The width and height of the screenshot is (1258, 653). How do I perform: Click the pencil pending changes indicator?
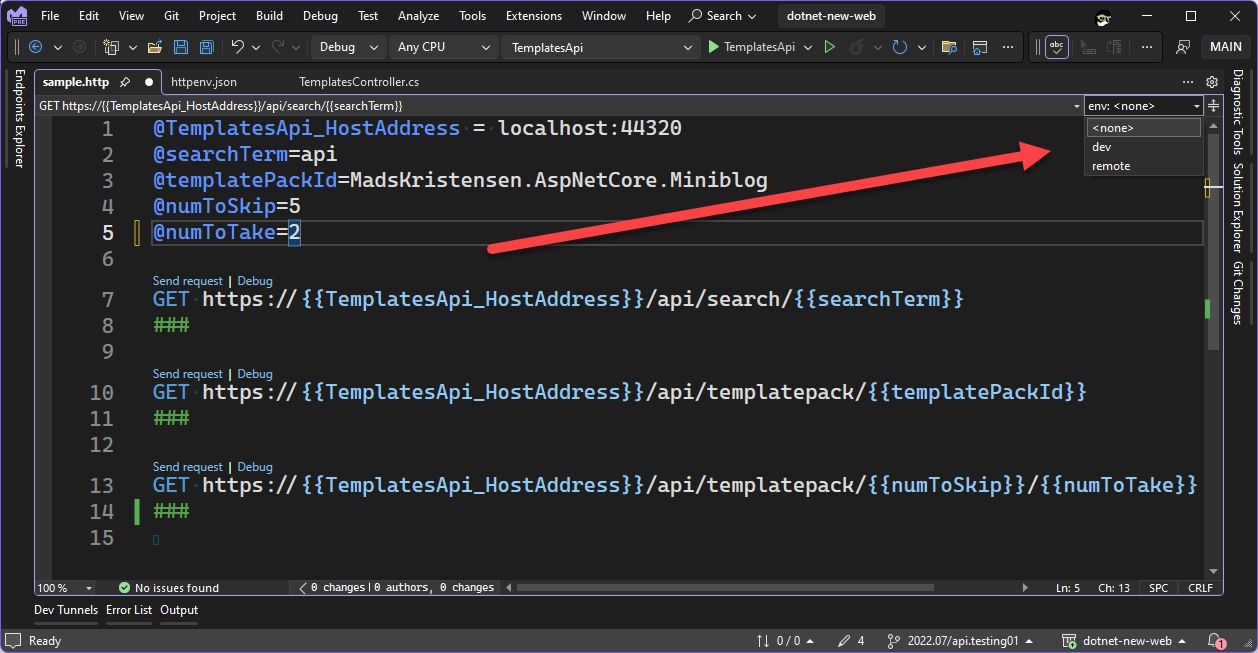[852, 641]
